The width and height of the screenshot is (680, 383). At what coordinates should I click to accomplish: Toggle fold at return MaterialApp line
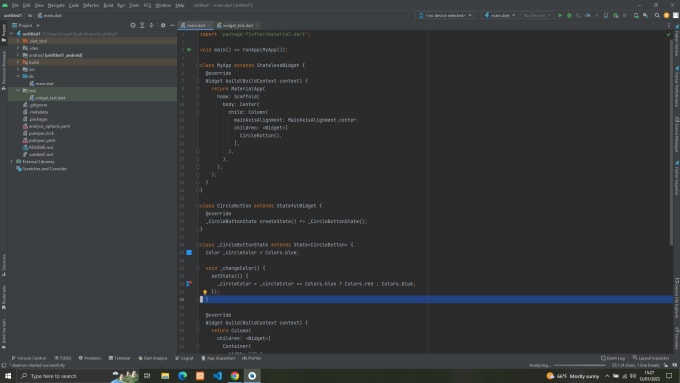[198, 88]
